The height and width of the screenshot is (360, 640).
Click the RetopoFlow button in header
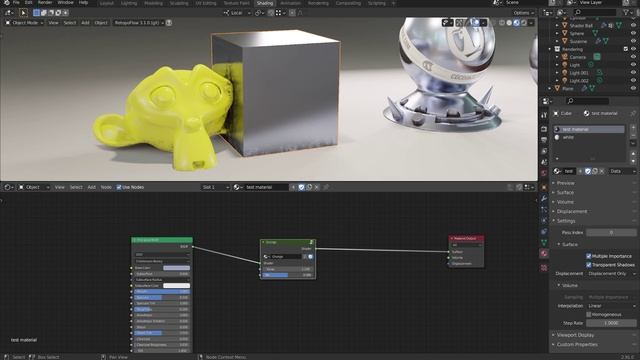(139, 23)
